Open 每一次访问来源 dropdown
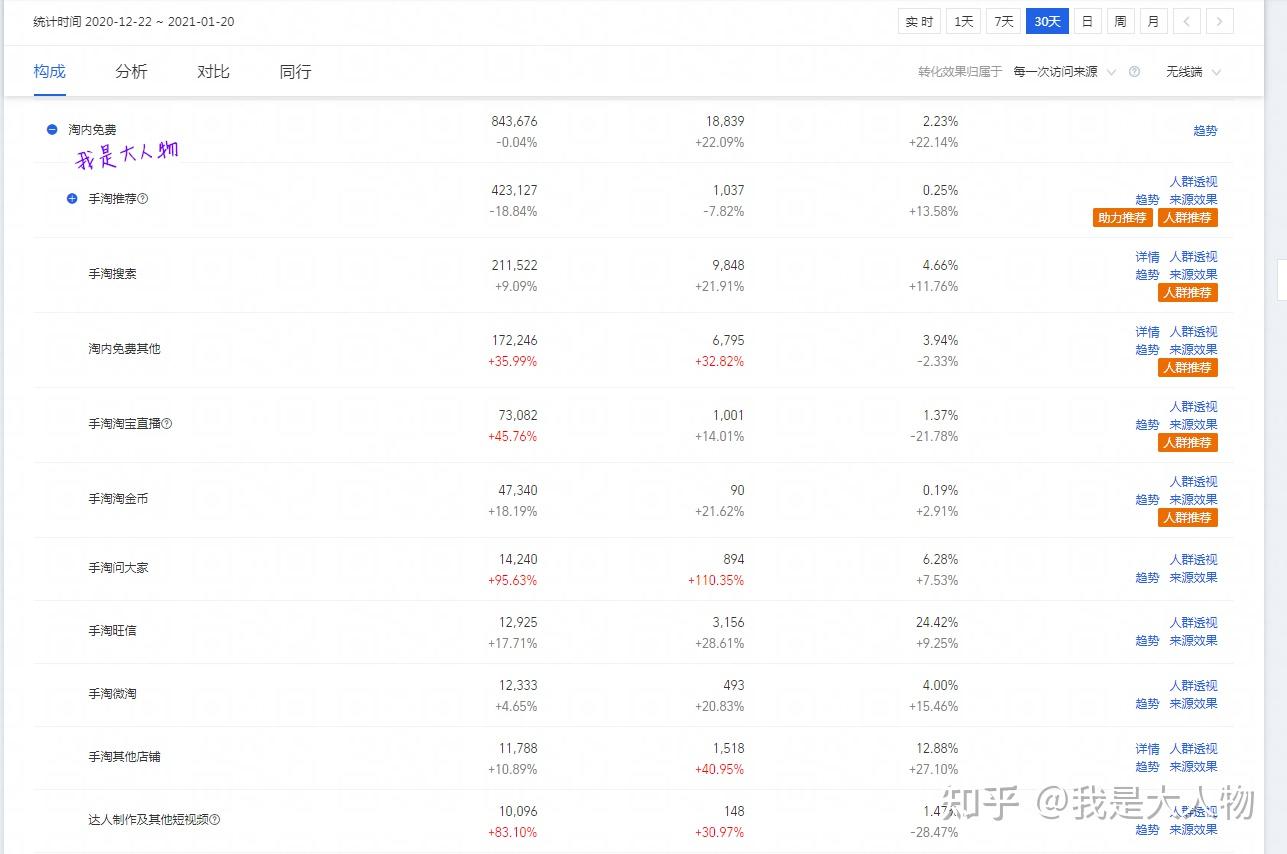The width and height of the screenshot is (1287, 854). [x=1064, y=72]
